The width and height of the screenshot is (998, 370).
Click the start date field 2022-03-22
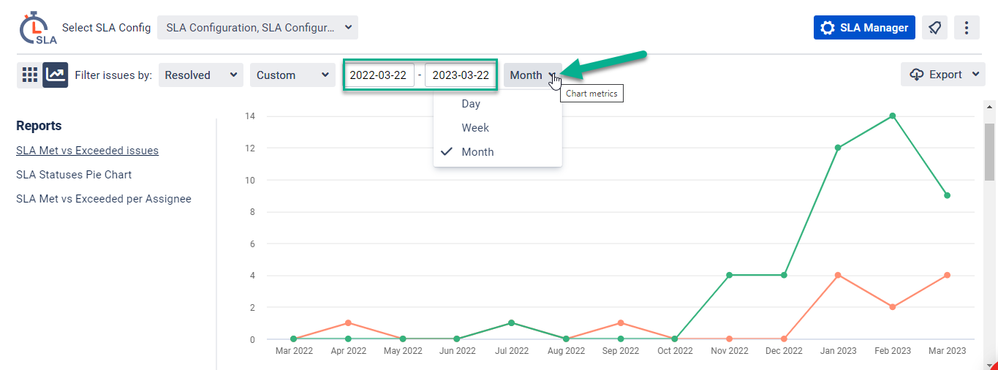click(380, 75)
